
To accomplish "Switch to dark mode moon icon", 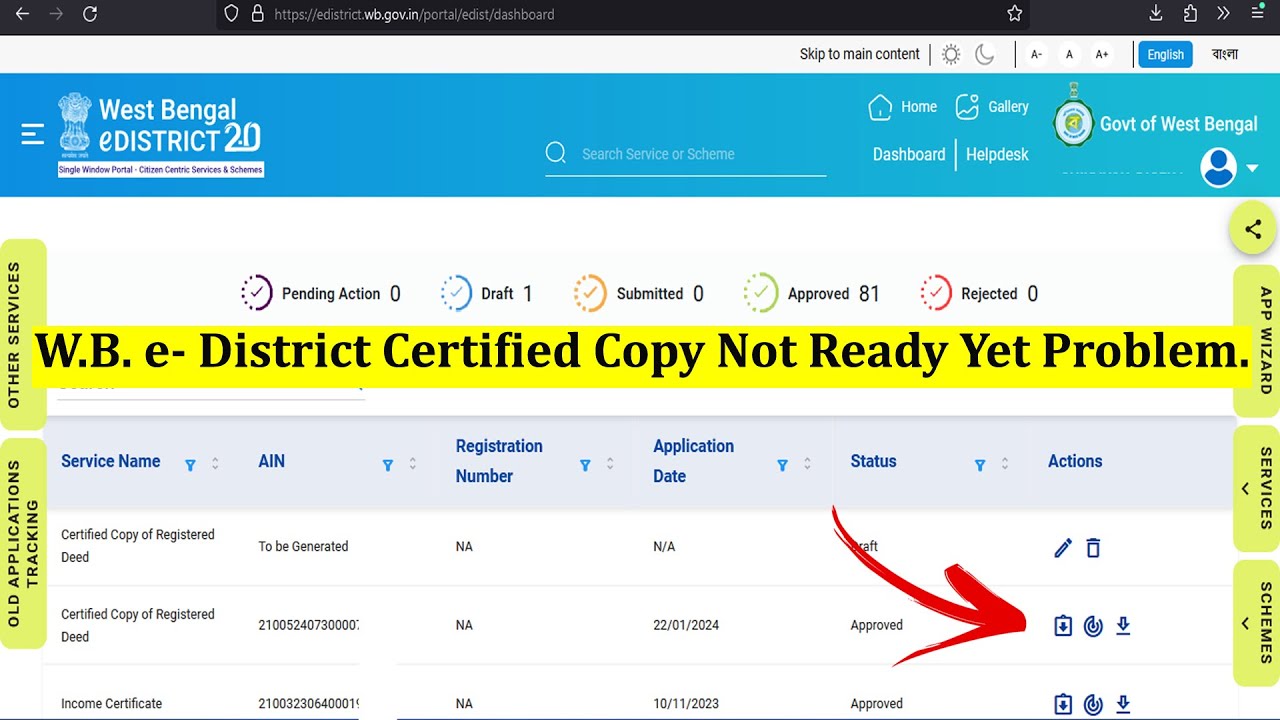I will coord(985,55).
